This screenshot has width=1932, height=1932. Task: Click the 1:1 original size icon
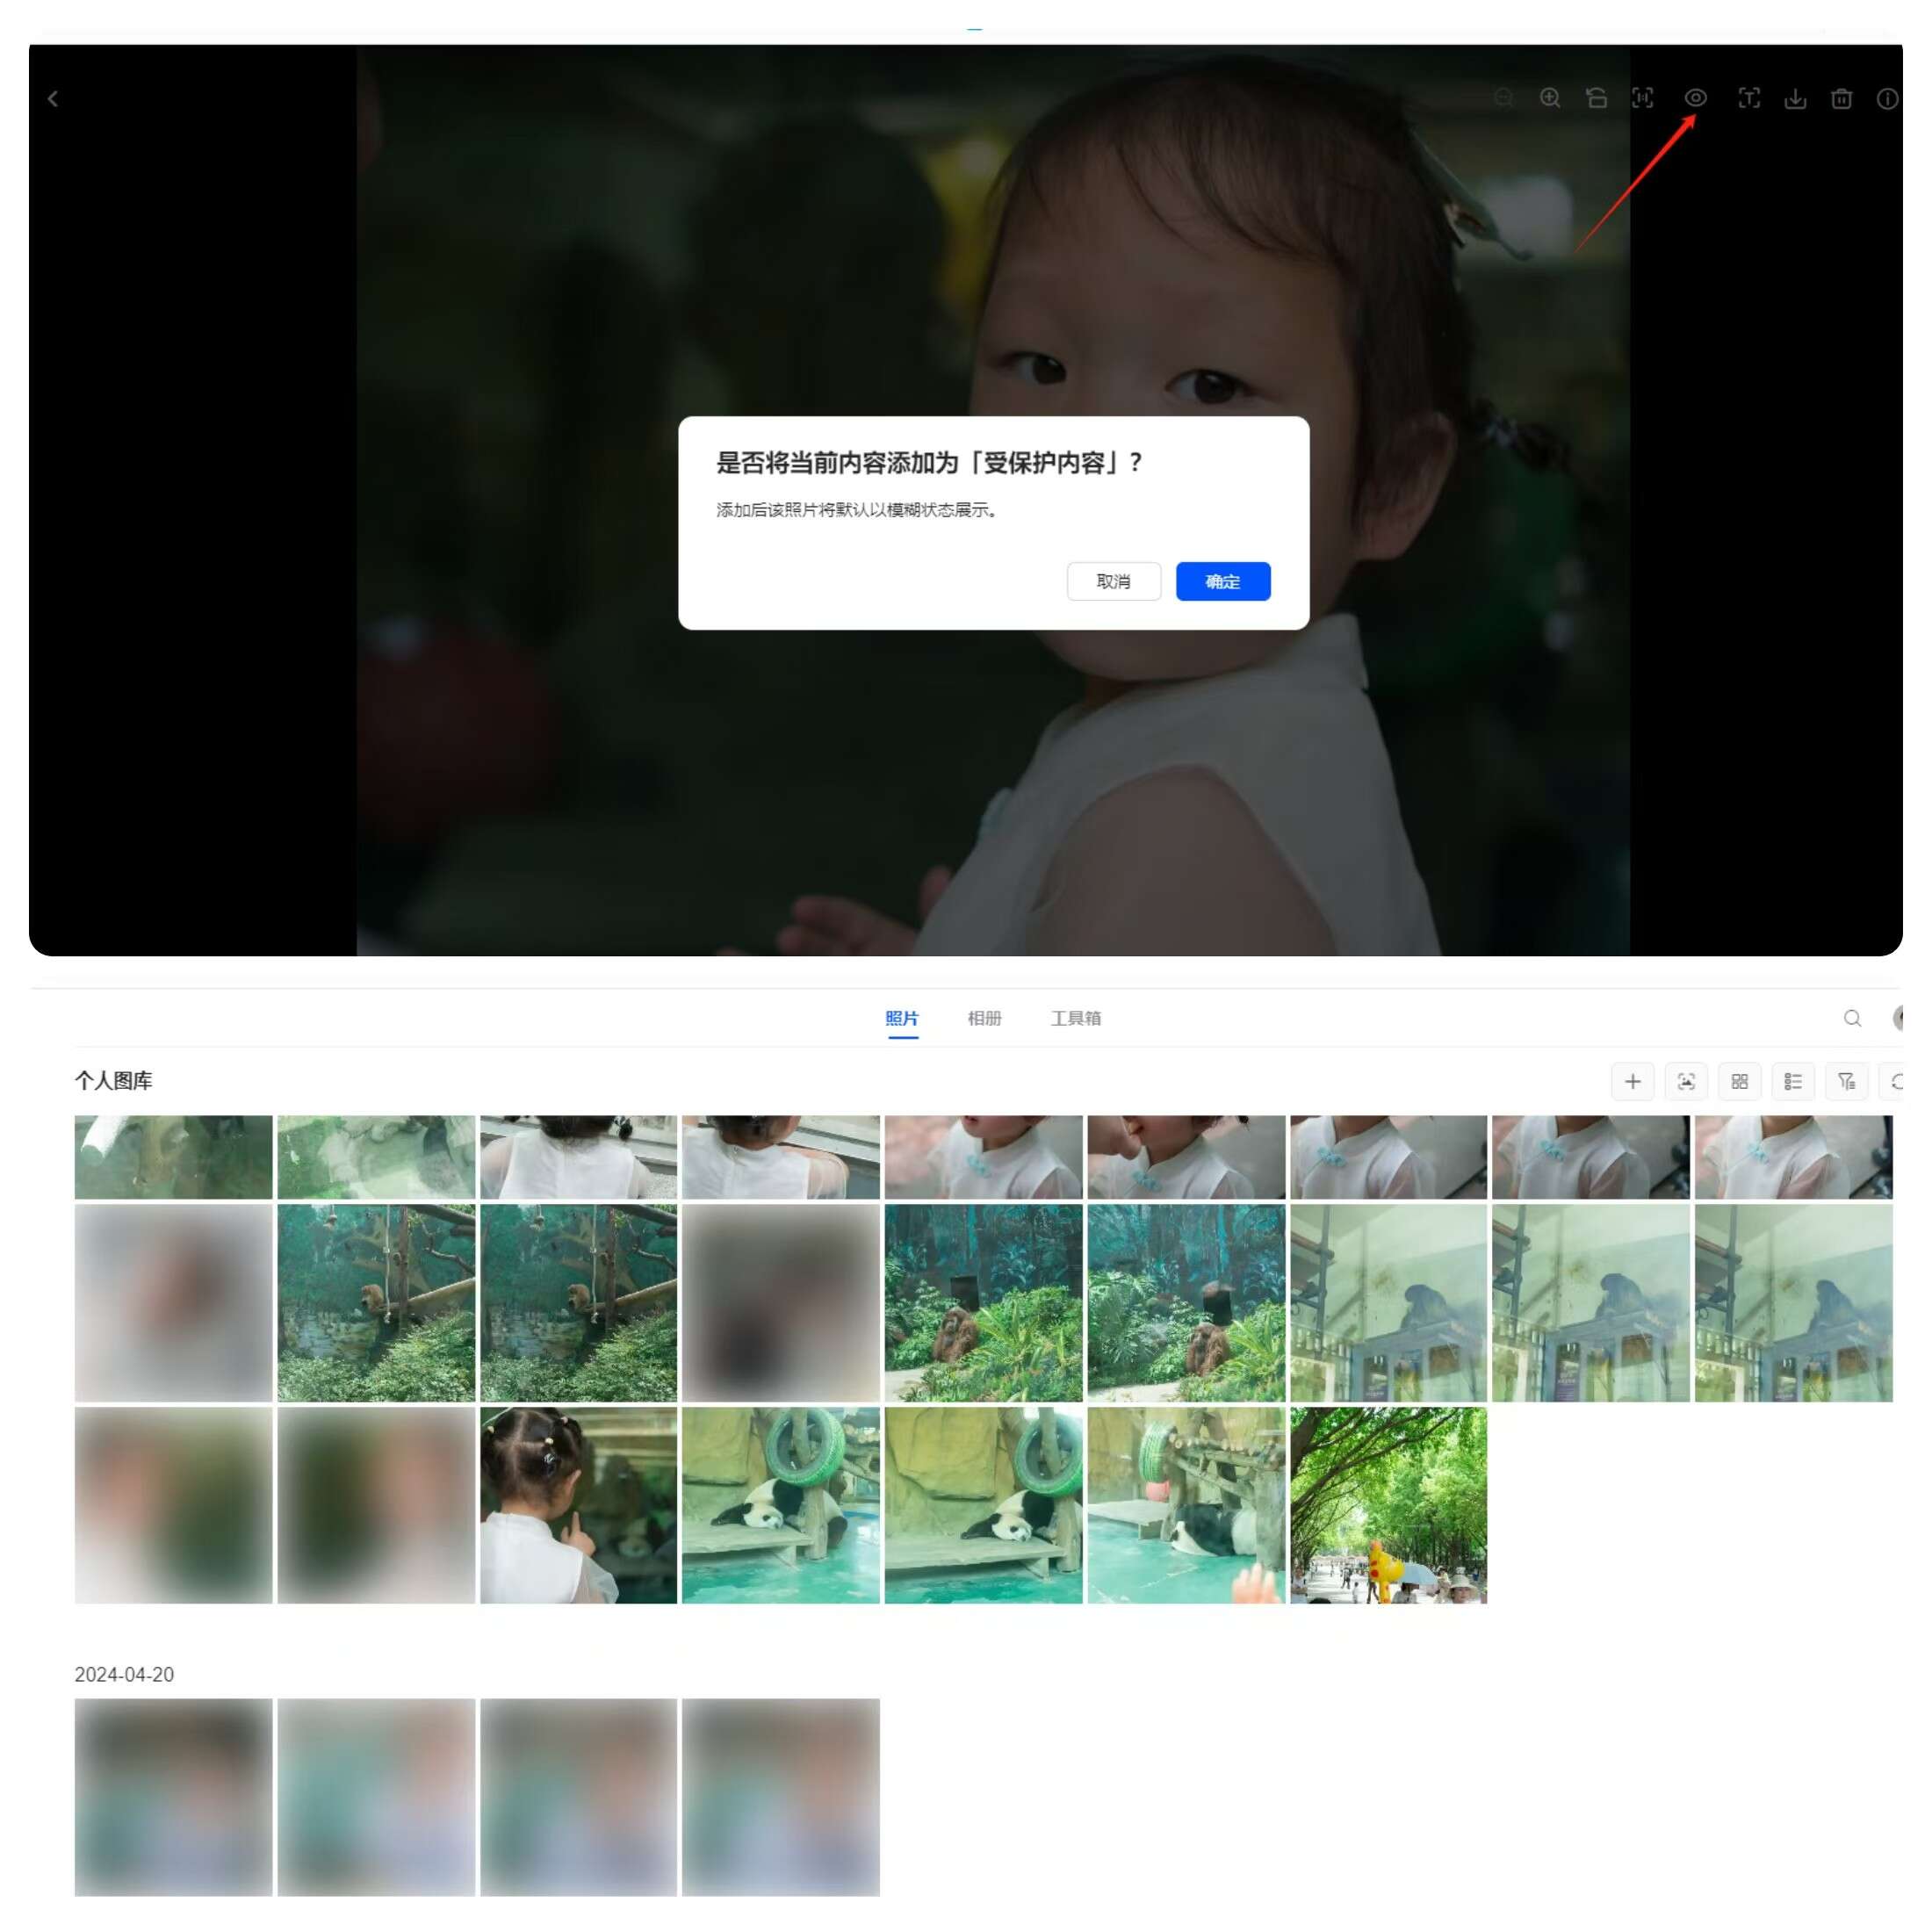(1643, 98)
